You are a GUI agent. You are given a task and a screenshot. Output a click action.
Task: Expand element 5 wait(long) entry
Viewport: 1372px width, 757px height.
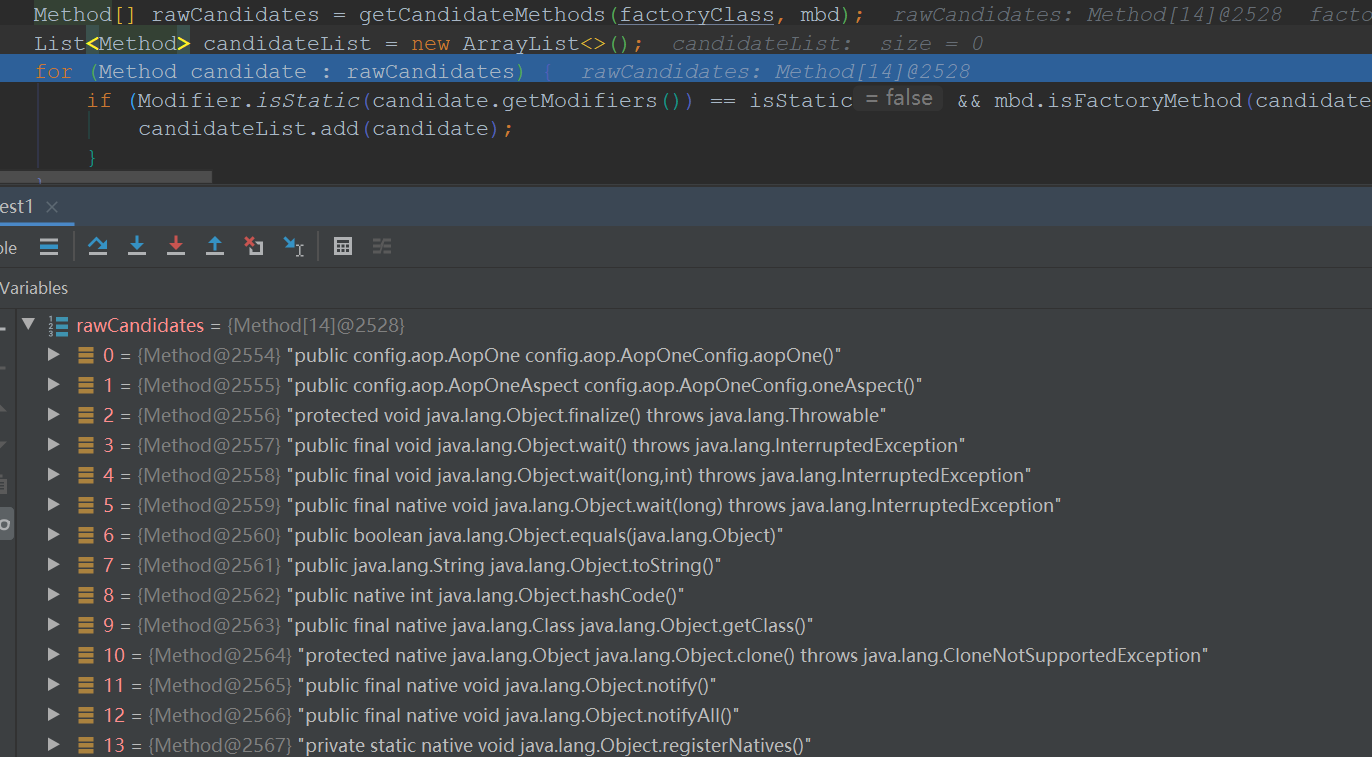[54, 505]
